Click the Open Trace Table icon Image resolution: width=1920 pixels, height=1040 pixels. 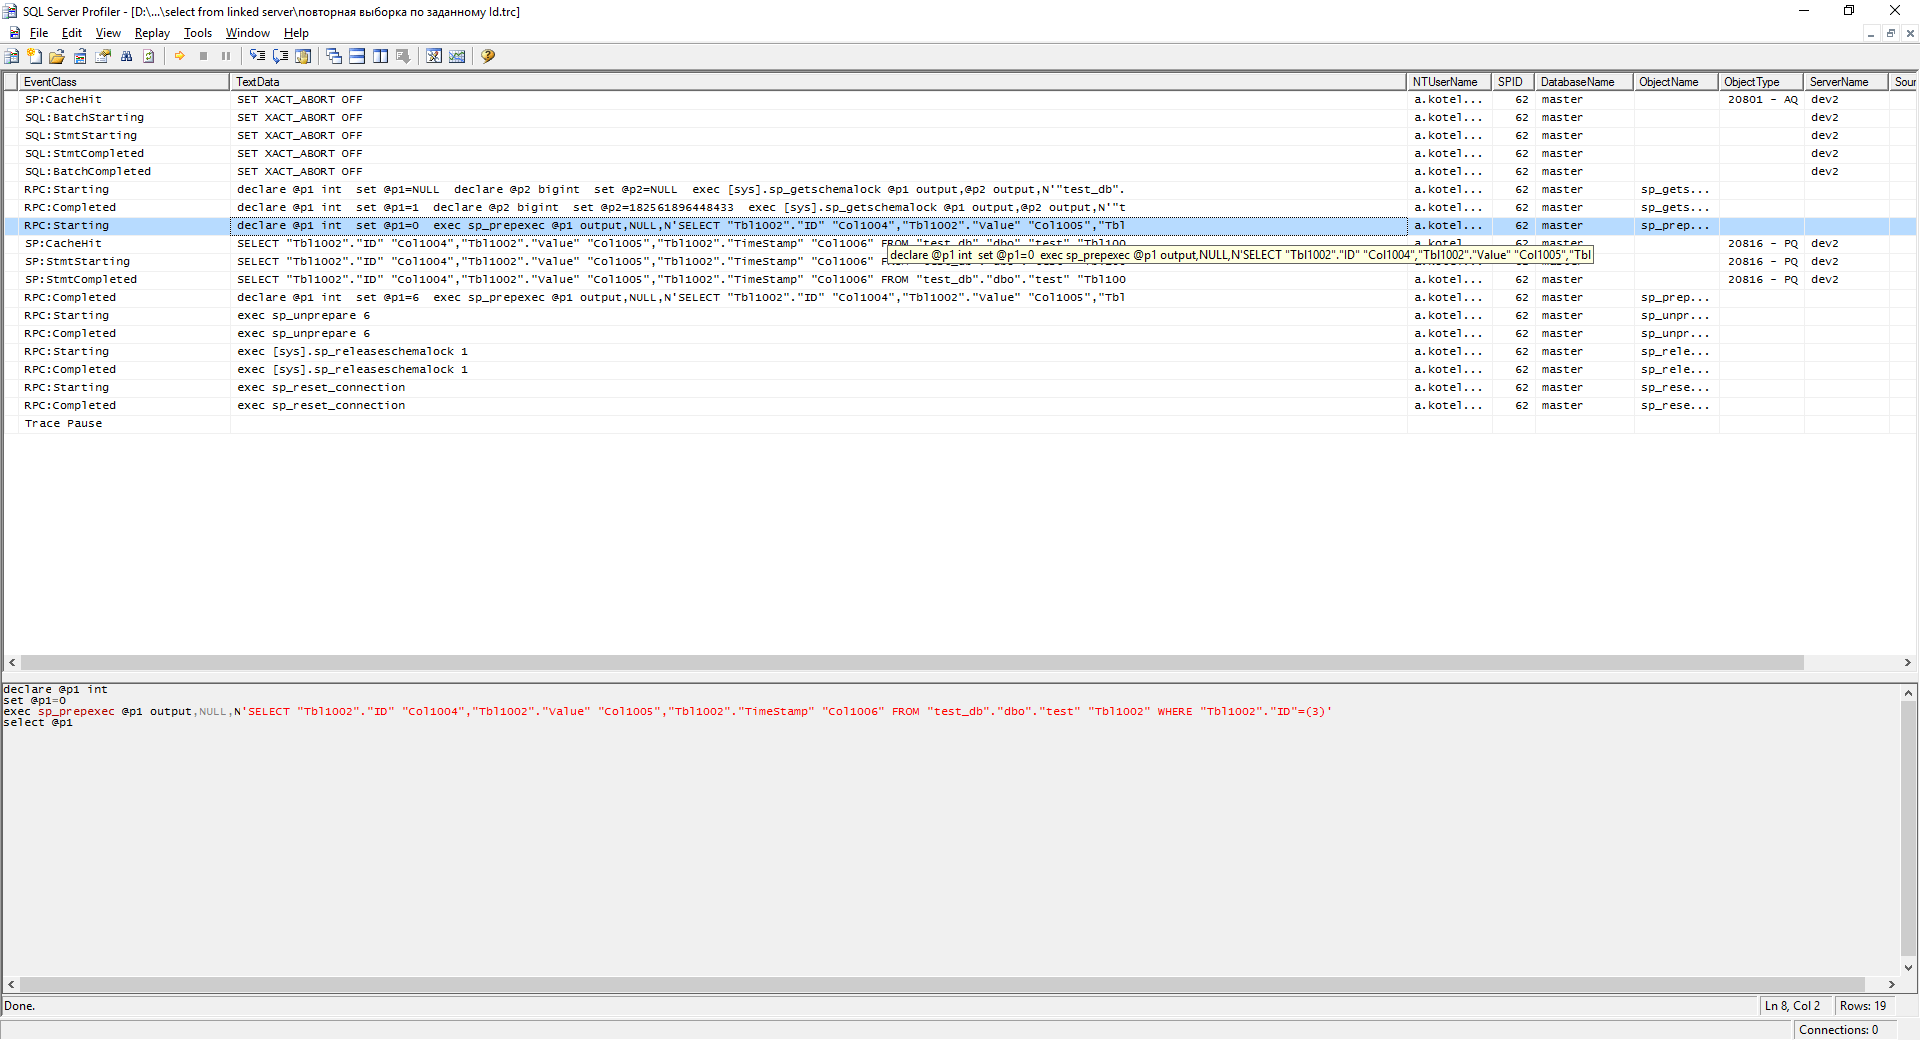click(80, 56)
